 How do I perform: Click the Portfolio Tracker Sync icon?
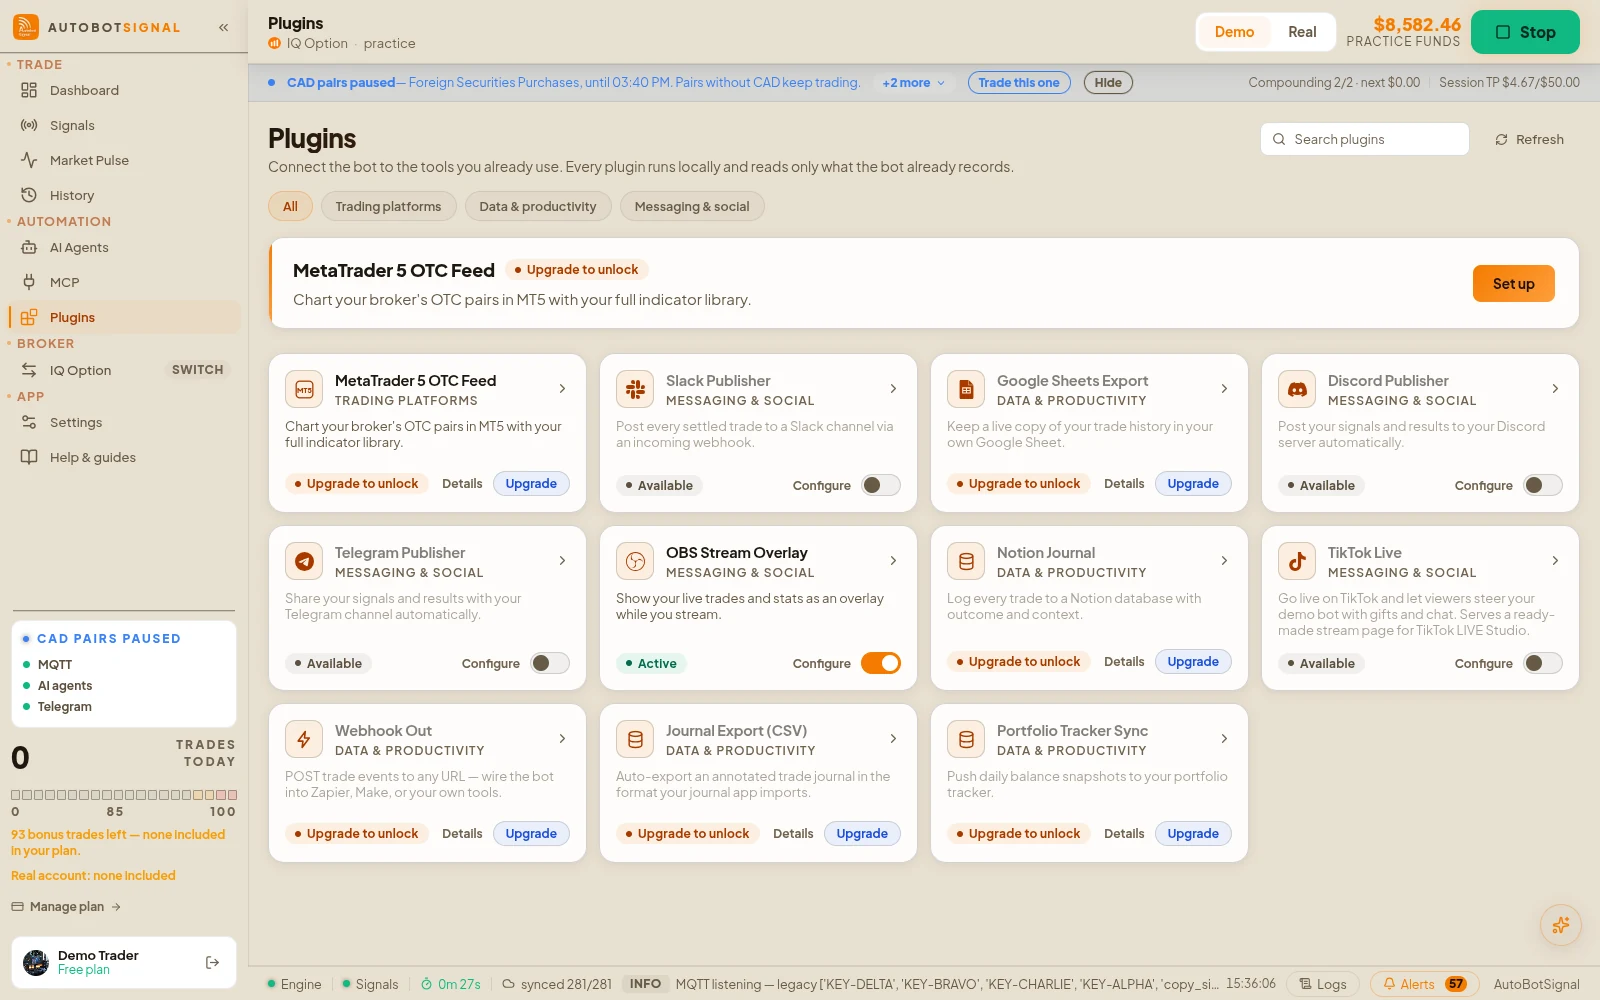click(966, 739)
